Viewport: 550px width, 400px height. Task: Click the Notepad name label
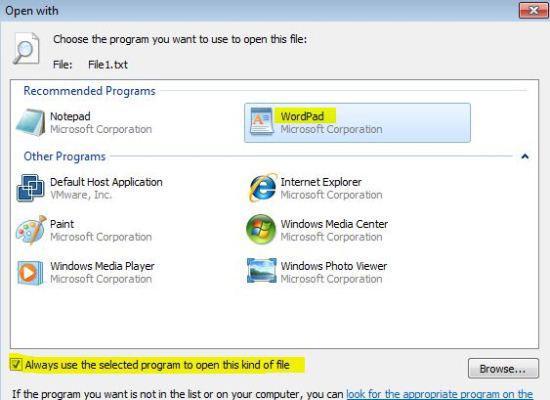(70, 116)
